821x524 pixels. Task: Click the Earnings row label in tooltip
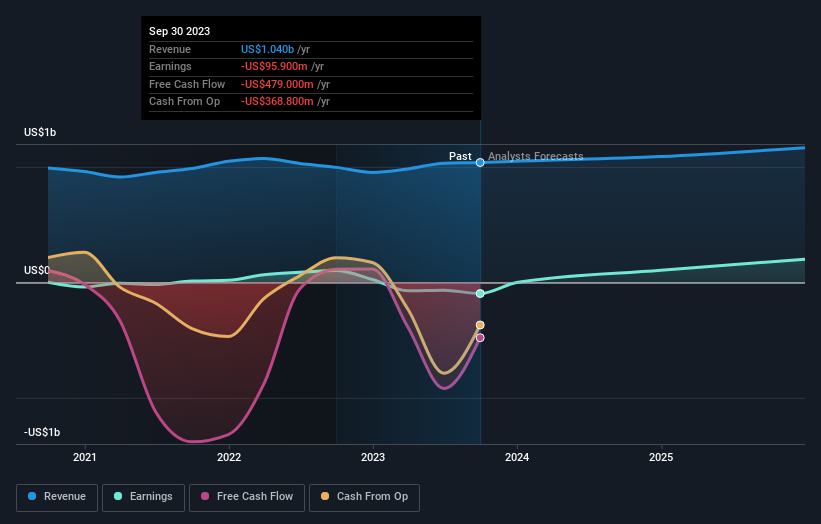pos(170,66)
